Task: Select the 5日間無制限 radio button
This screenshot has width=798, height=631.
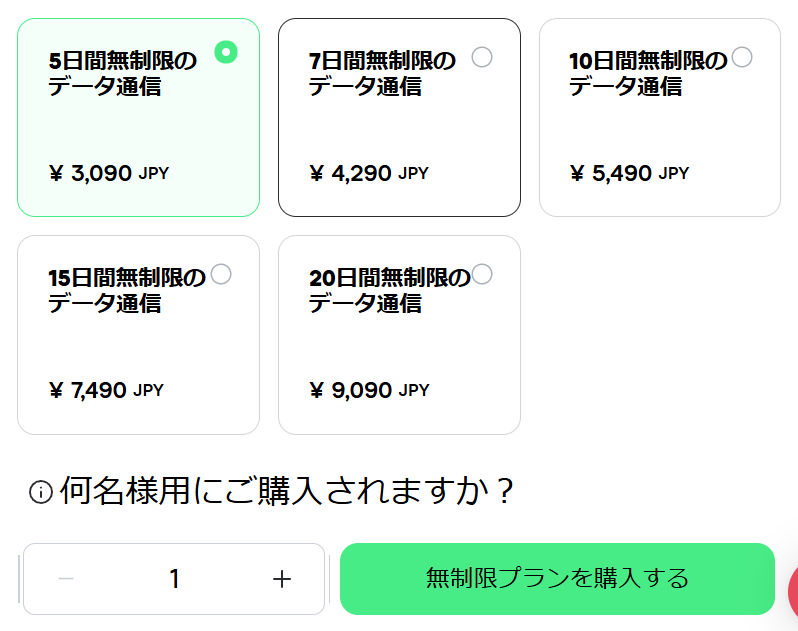Action: click(226, 51)
